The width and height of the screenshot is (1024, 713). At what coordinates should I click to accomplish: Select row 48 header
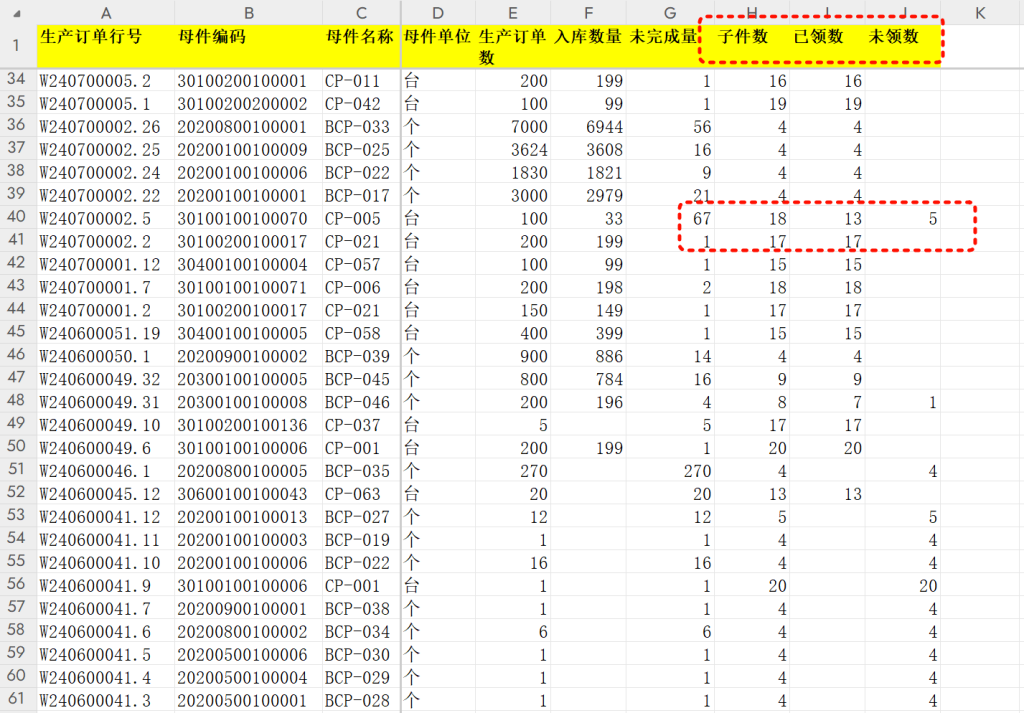click(x=16, y=400)
